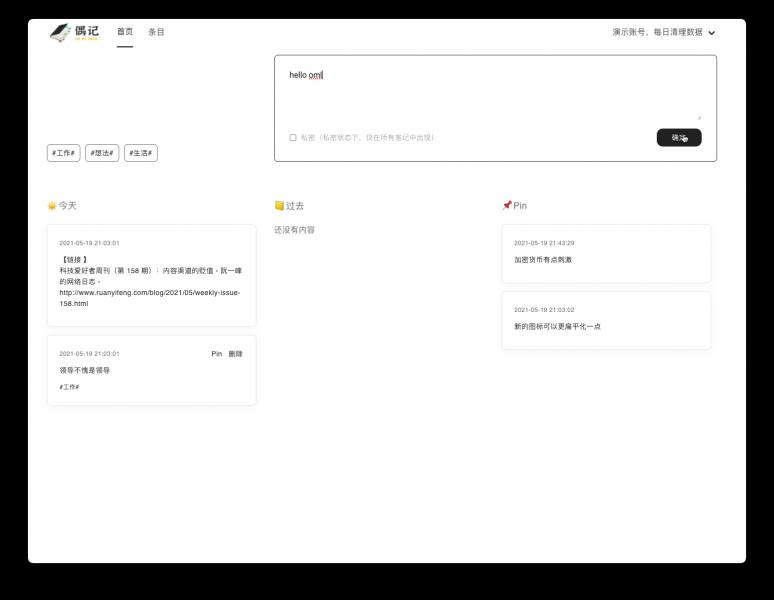Click the 【链接】 note title text
The image size is (774, 600).
pyautogui.click(x=75, y=260)
